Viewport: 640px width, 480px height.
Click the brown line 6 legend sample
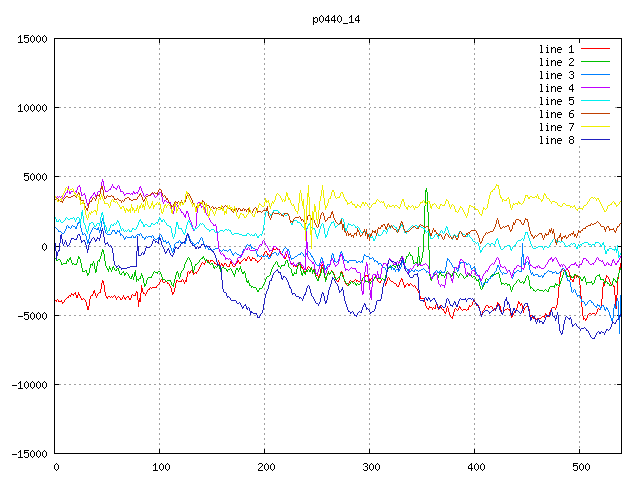pyautogui.click(x=595, y=114)
